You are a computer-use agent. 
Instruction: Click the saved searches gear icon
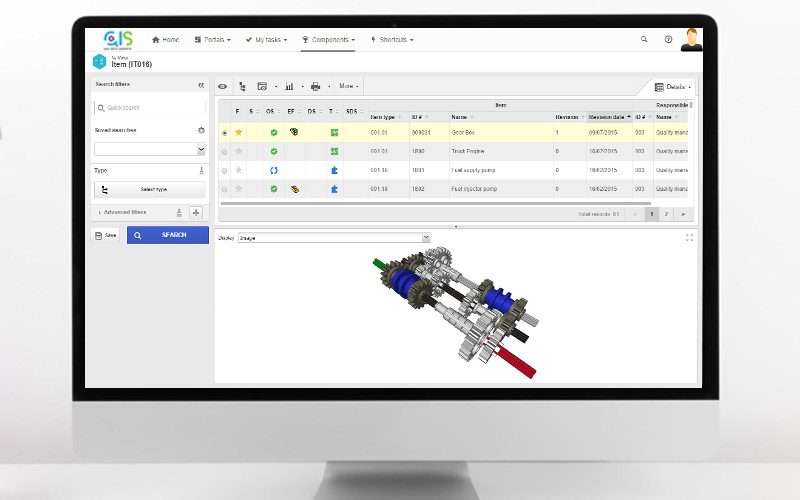(201, 130)
